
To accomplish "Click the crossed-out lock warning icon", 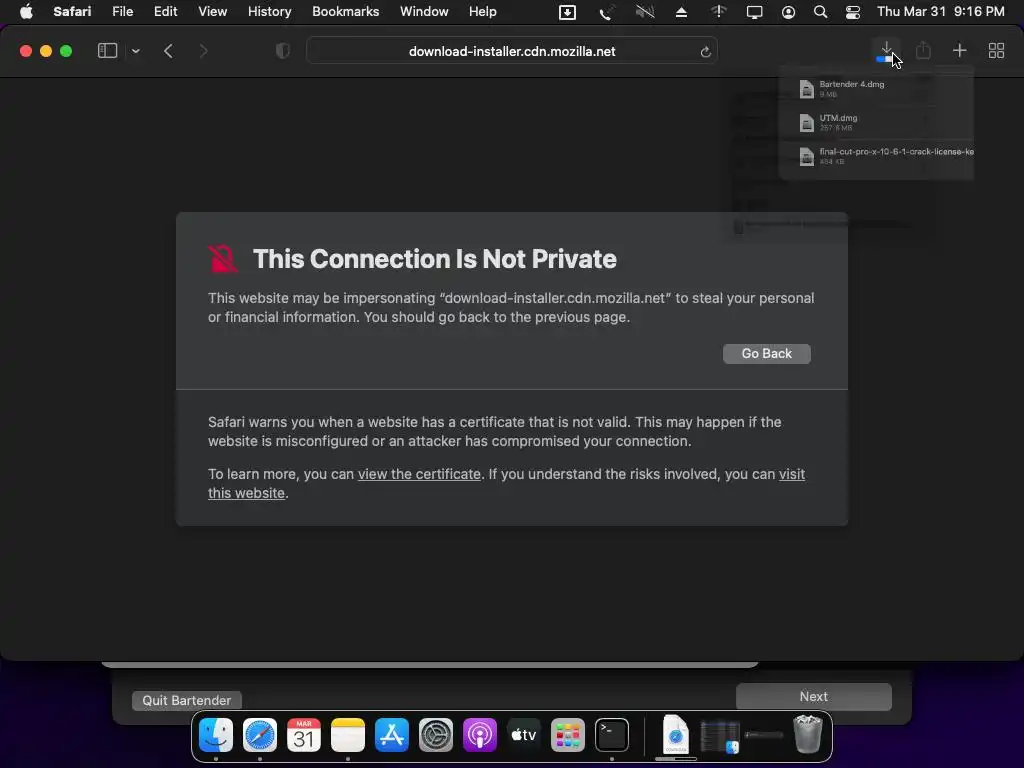I will pyautogui.click(x=223, y=259).
